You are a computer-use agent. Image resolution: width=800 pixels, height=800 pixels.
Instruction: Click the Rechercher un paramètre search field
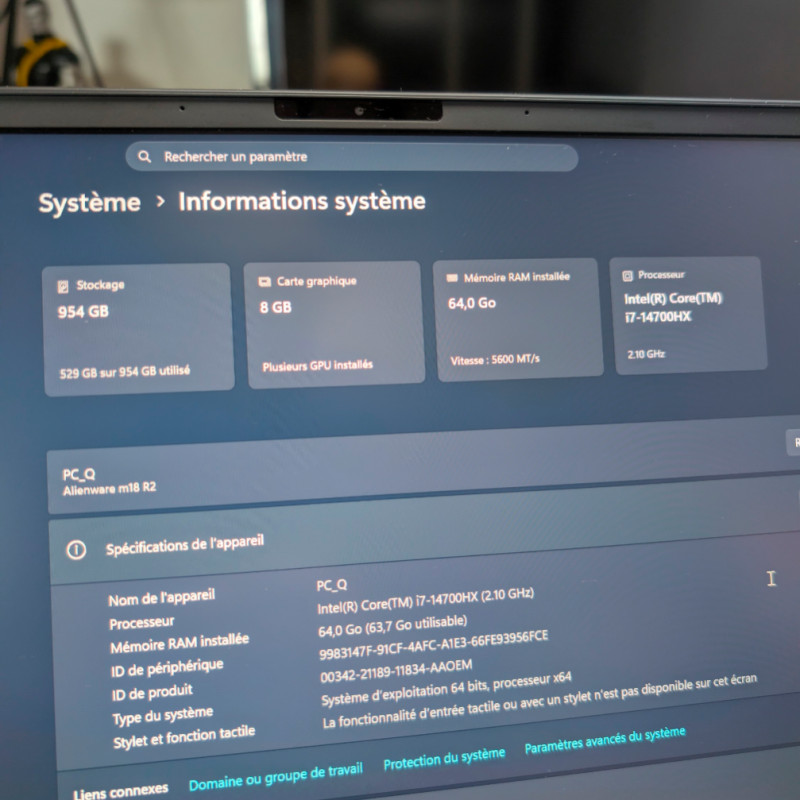coord(350,156)
